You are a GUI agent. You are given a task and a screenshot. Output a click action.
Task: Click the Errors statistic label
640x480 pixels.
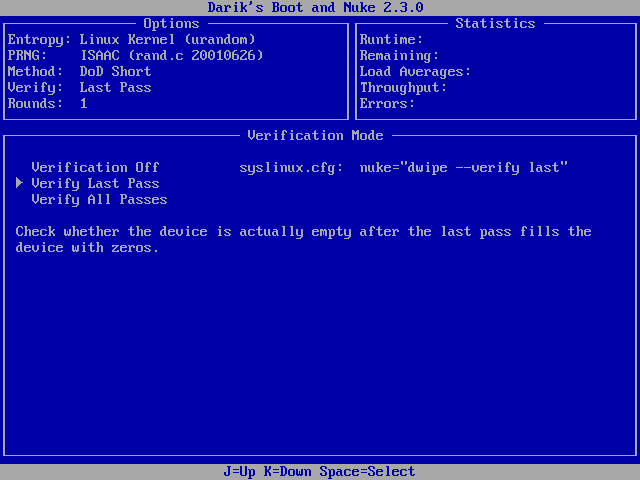(387, 103)
